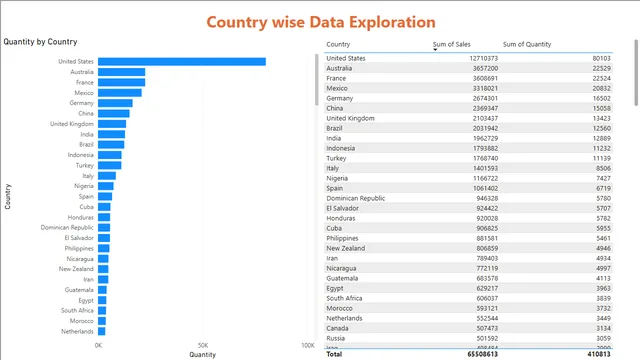The height and width of the screenshot is (360, 640).
Task: Select Dominican Republic cell in table
Action: coord(356,198)
